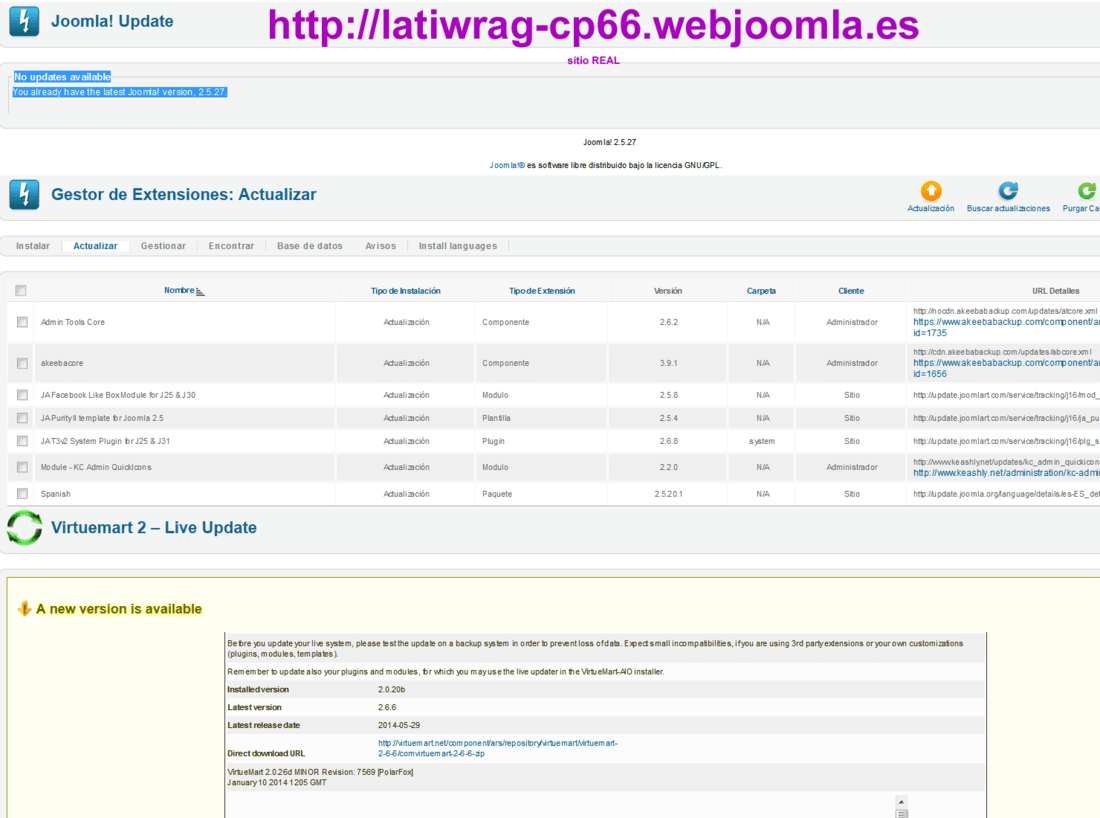This screenshot has width=1100, height=818.
Task: Sort by Tipo de Instalación column
Action: click(405, 291)
